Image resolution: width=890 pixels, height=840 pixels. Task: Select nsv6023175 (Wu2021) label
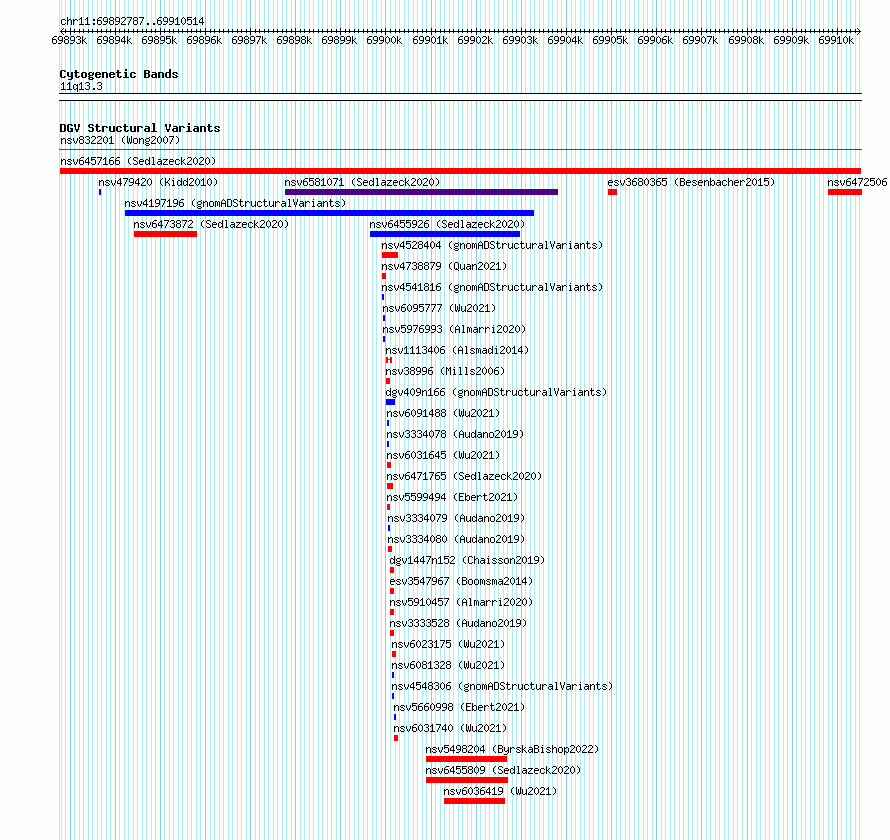448,644
